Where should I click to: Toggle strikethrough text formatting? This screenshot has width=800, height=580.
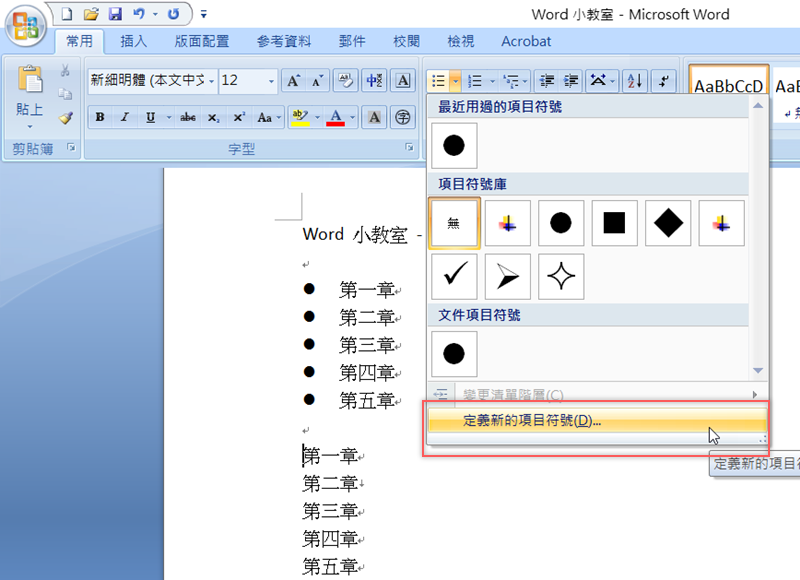[x=187, y=118]
